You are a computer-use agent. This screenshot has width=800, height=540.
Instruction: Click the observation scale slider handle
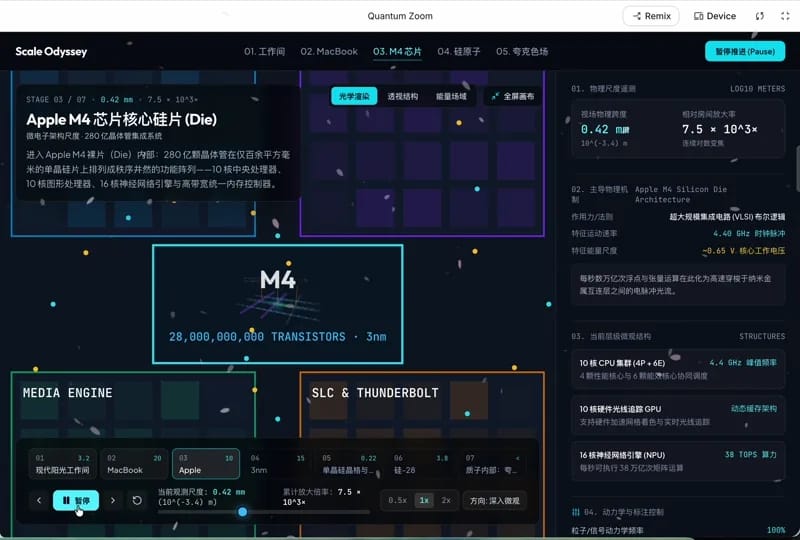click(x=243, y=511)
